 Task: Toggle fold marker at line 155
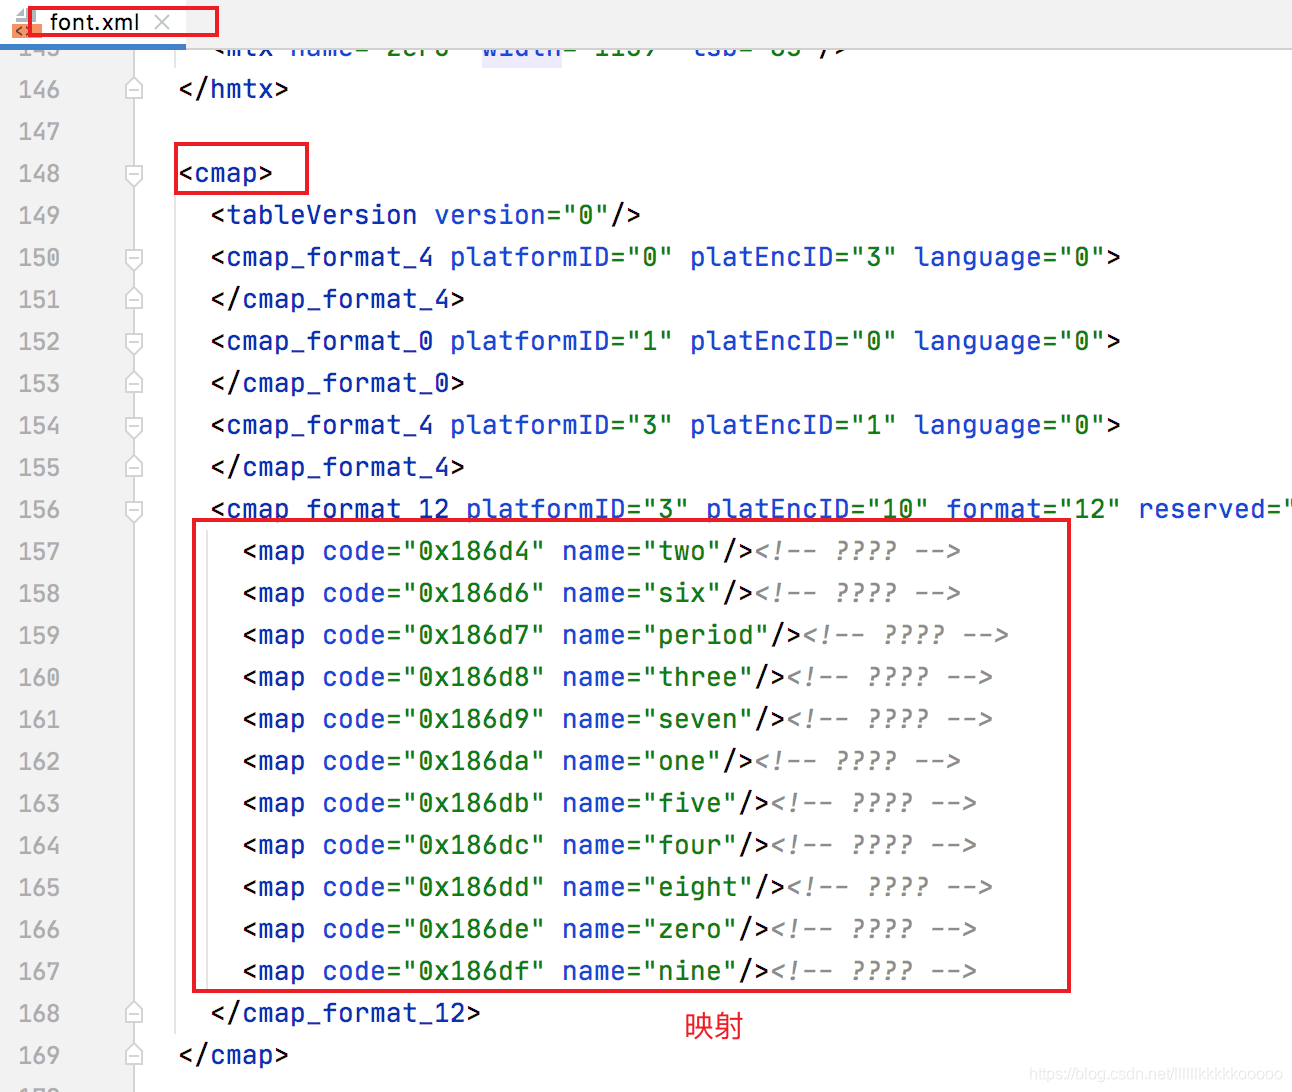[134, 467]
